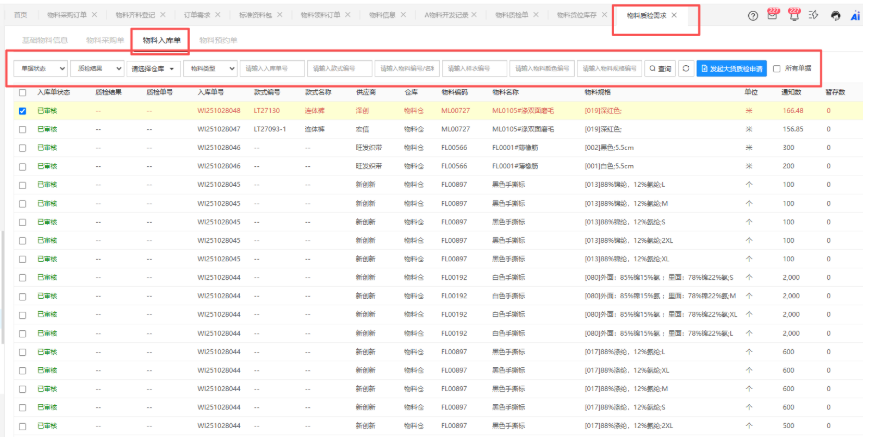The height and width of the screenshot is (437, 870).
Task: Open the 物料类型 dropdown
Action: pos(210,69)
